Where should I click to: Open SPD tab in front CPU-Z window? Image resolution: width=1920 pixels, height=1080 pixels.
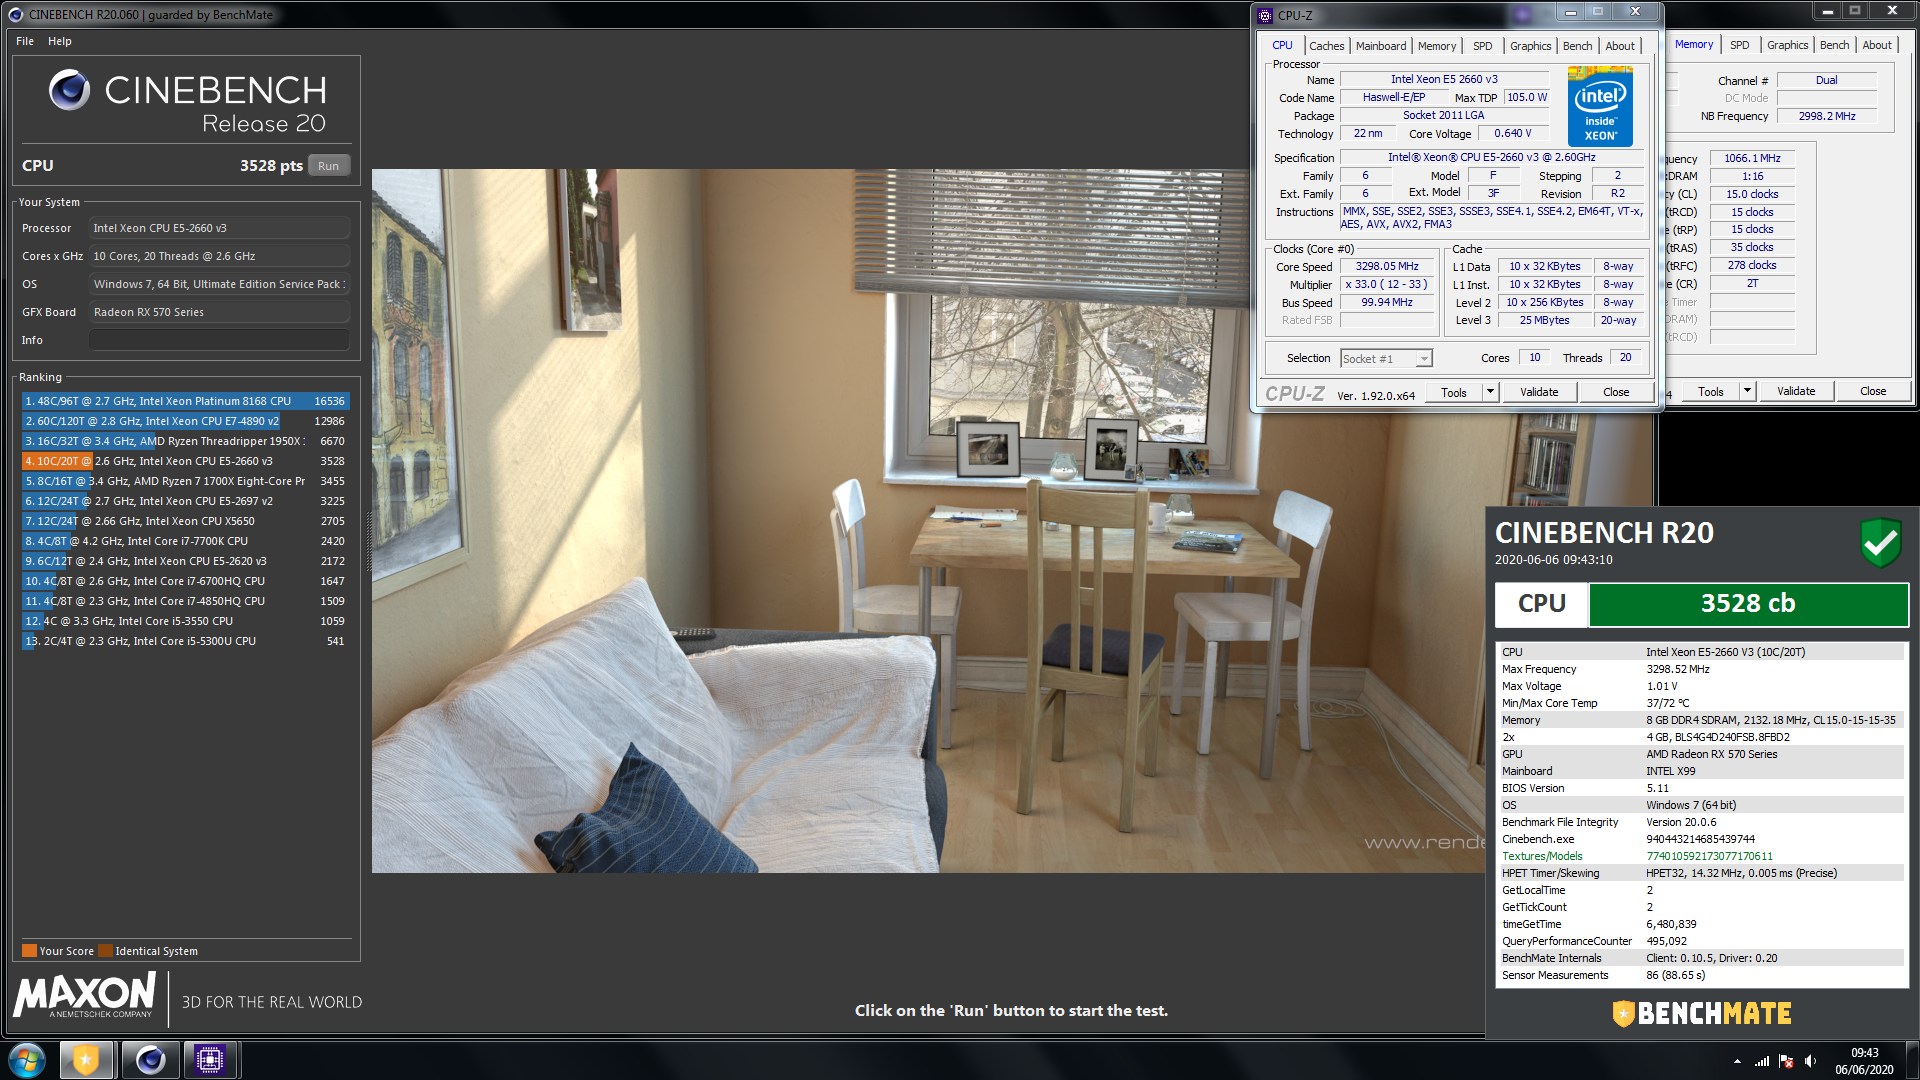pyautogui.click(x=1483, y=46)
